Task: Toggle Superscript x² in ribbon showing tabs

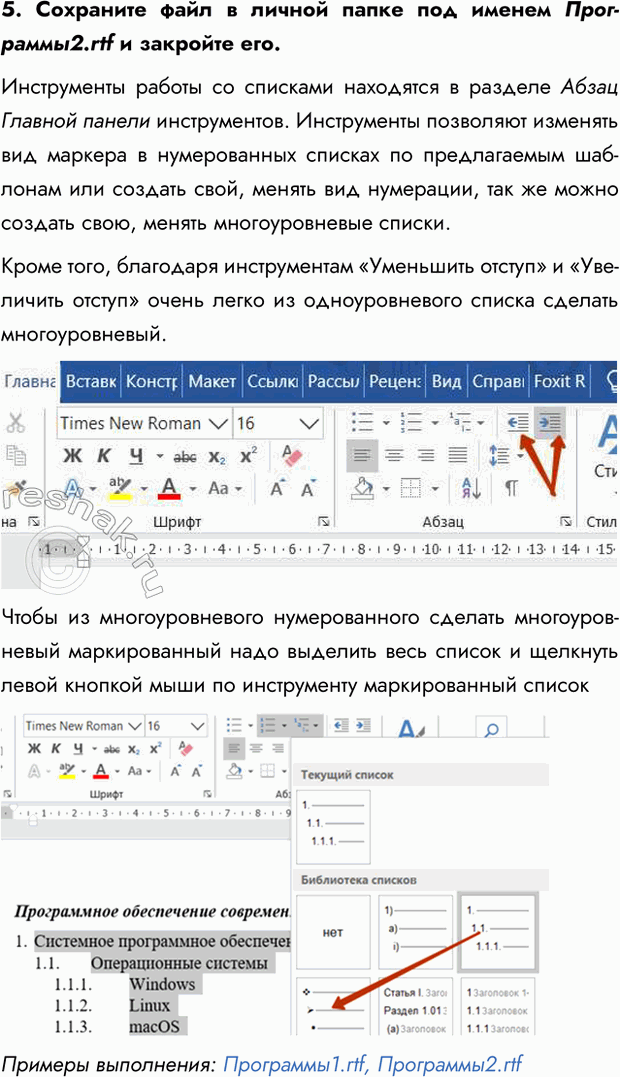Action: tap(249, 455)
